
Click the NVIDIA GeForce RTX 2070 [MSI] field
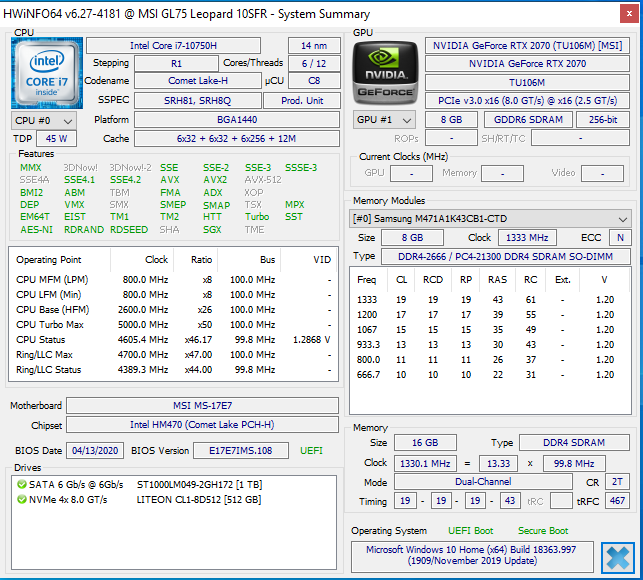(x=527, y=45)
